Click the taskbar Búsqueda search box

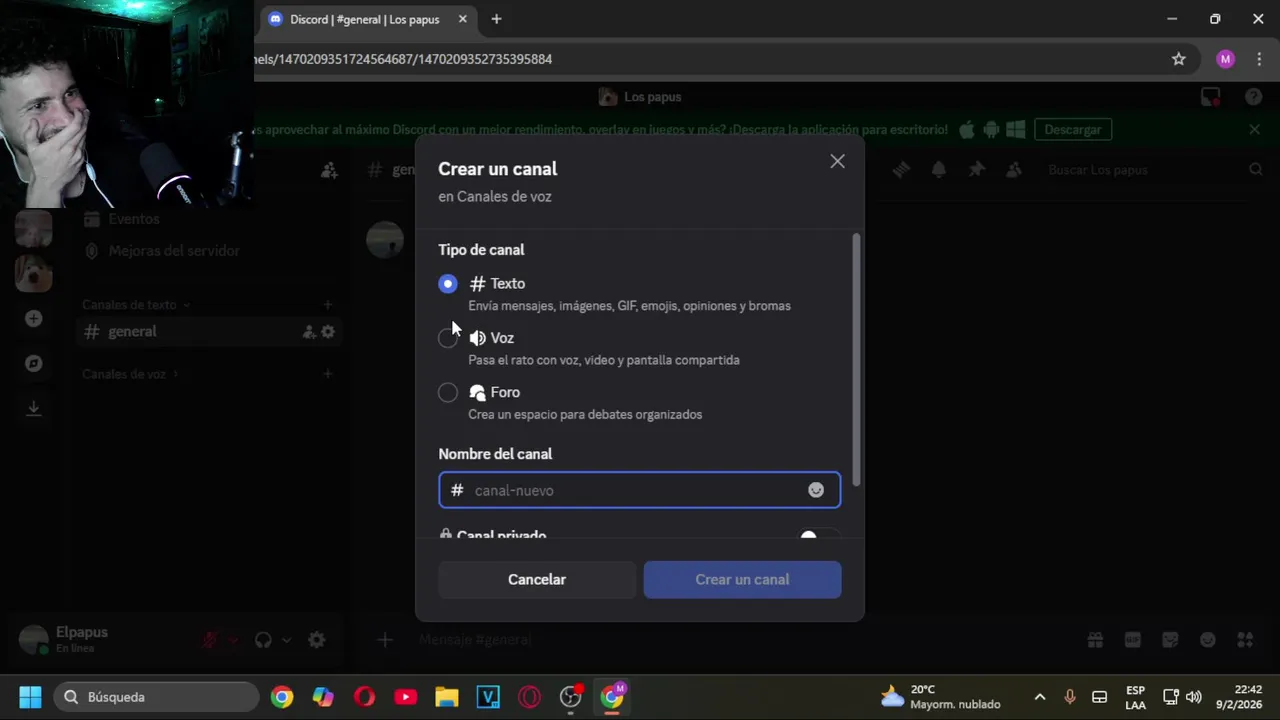pyautogui.click(x=157, y=697)
